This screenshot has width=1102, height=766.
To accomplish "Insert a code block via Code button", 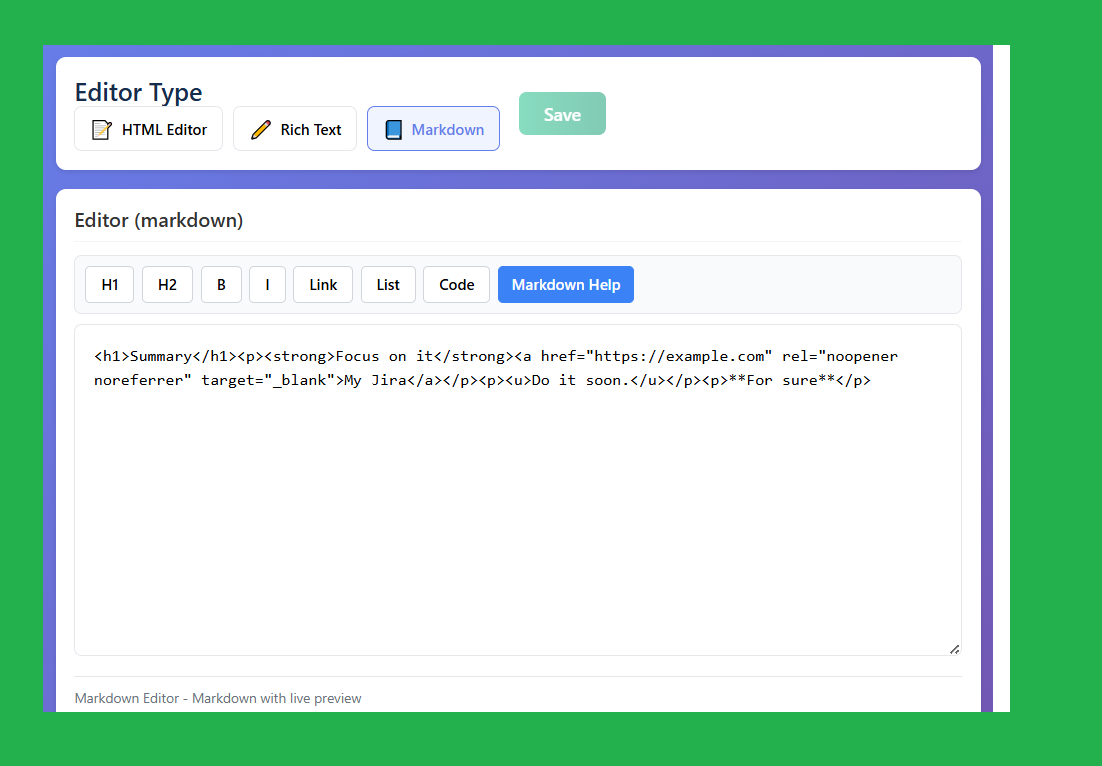I will (456, 284).
